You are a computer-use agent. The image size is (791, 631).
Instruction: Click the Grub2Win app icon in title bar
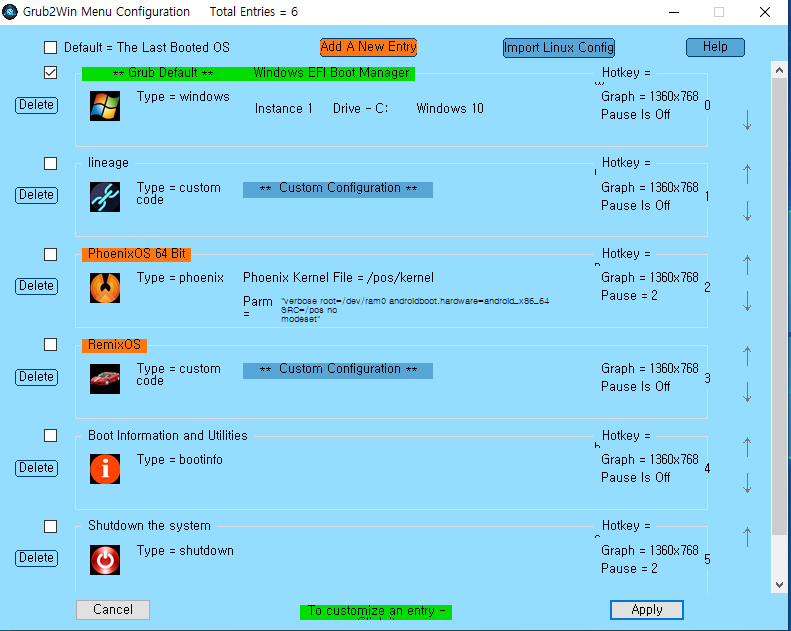[10, 12]
